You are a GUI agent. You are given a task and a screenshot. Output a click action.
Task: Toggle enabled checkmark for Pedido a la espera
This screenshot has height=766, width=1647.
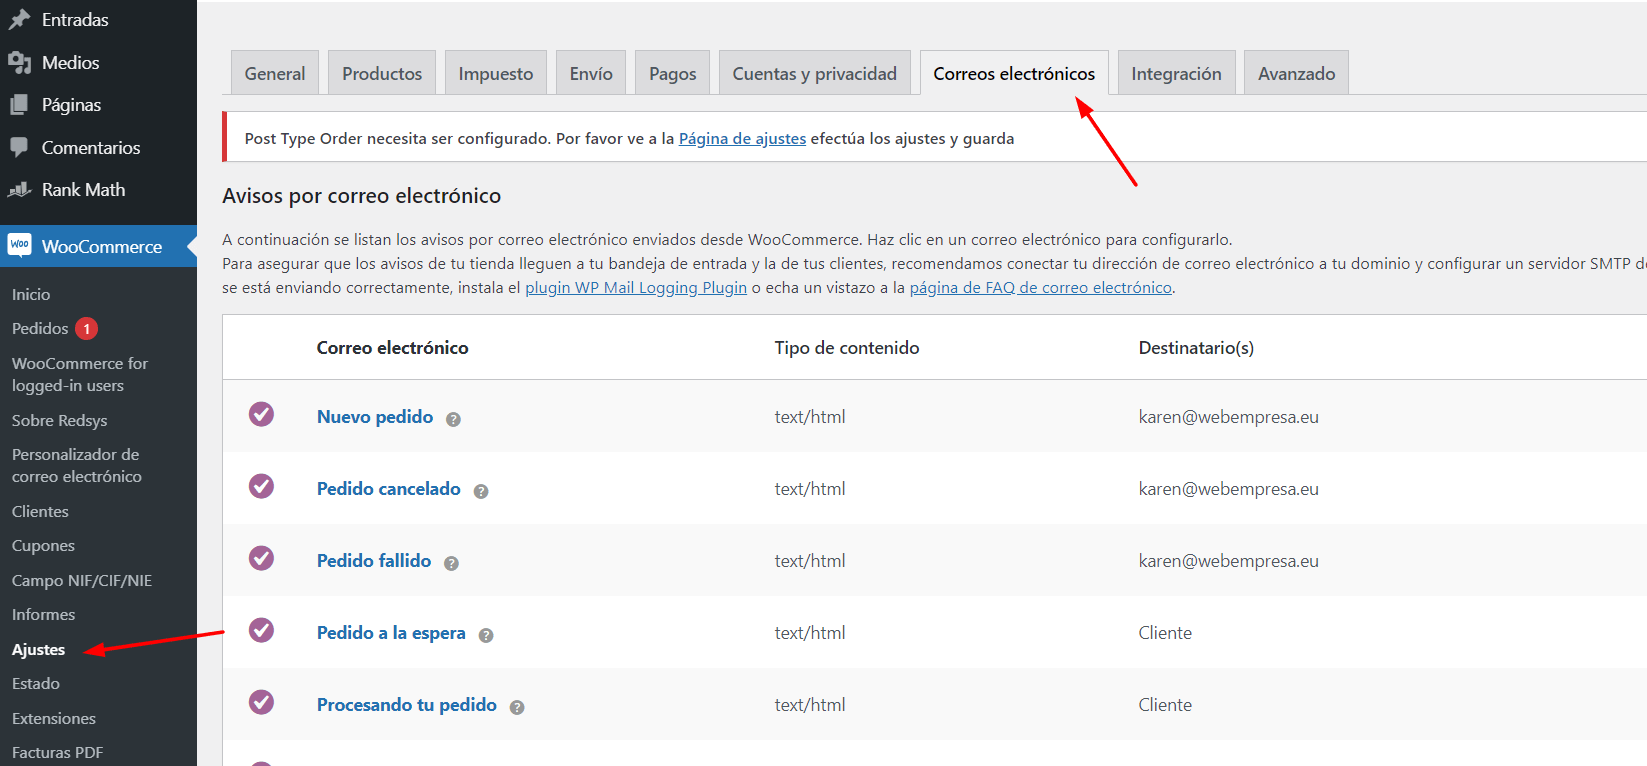click(x=261, y=630)
